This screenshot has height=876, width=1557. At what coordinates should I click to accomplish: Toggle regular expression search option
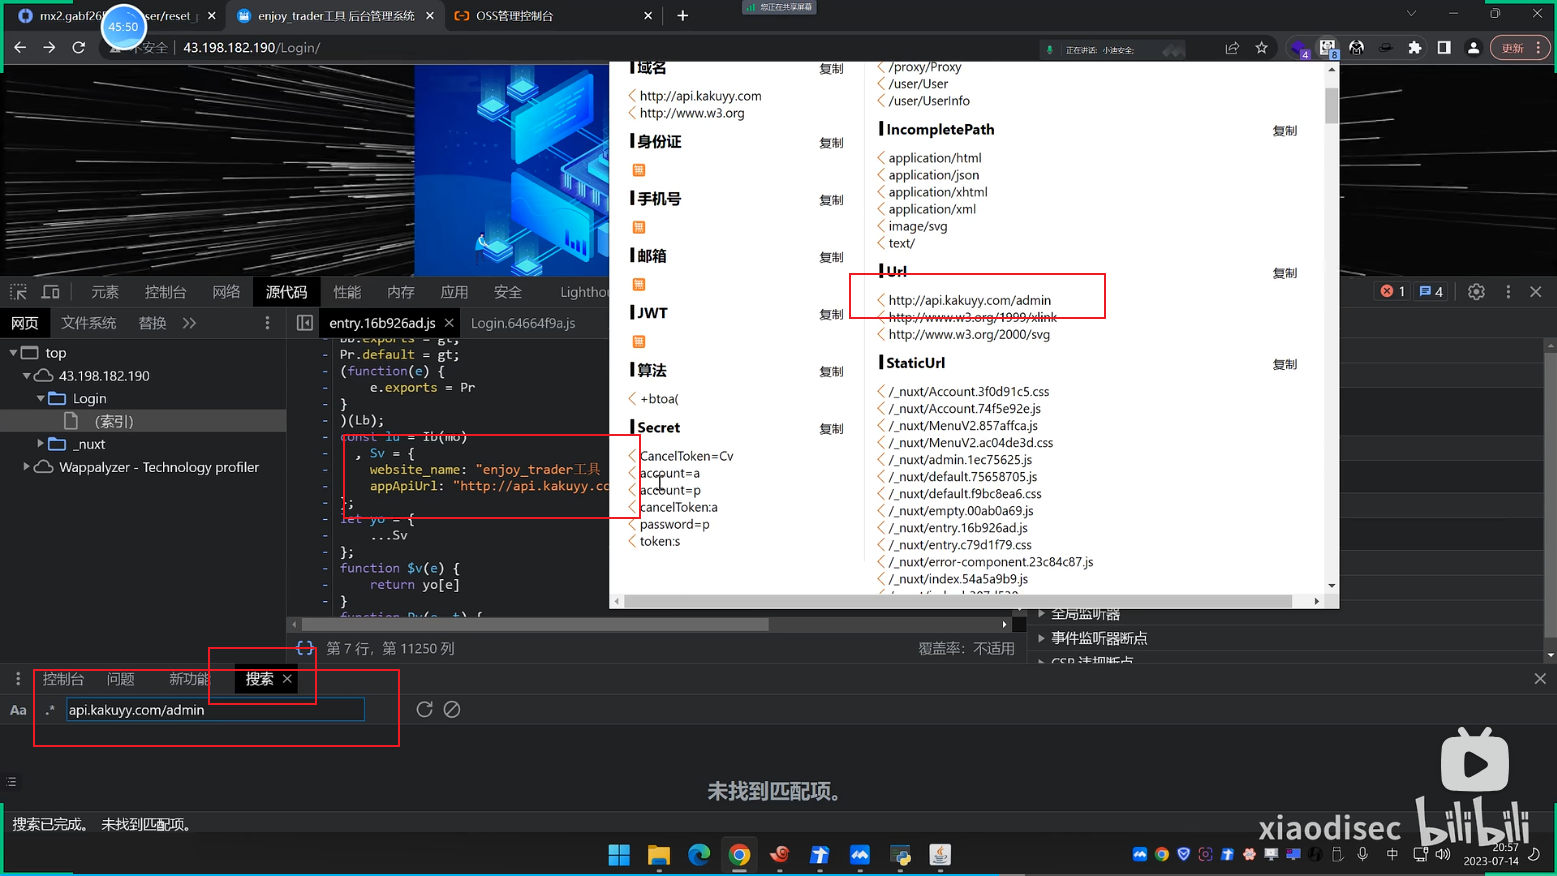[50, 710]
